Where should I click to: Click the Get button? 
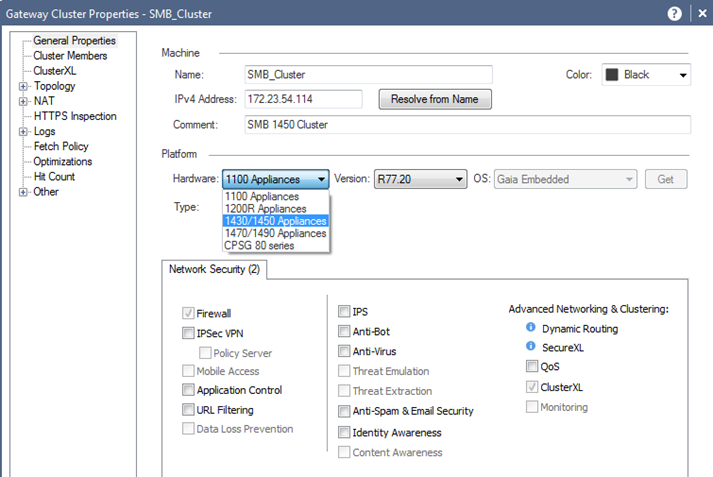tap(666, 179)
